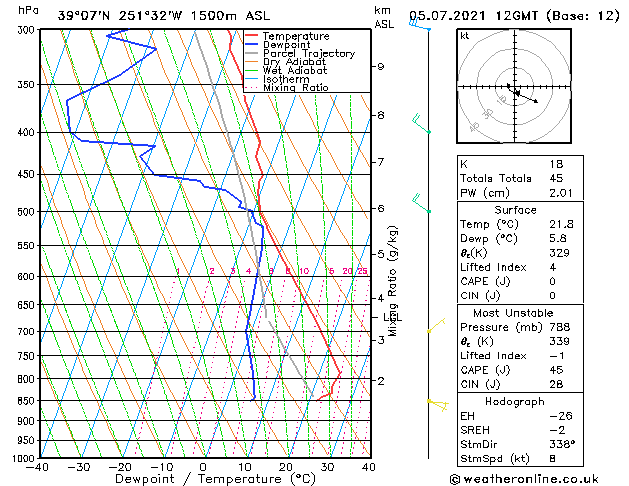629x486 pixels.
Task: Click the 'Isotherm' legend entry
Action: tap(286, 79)
